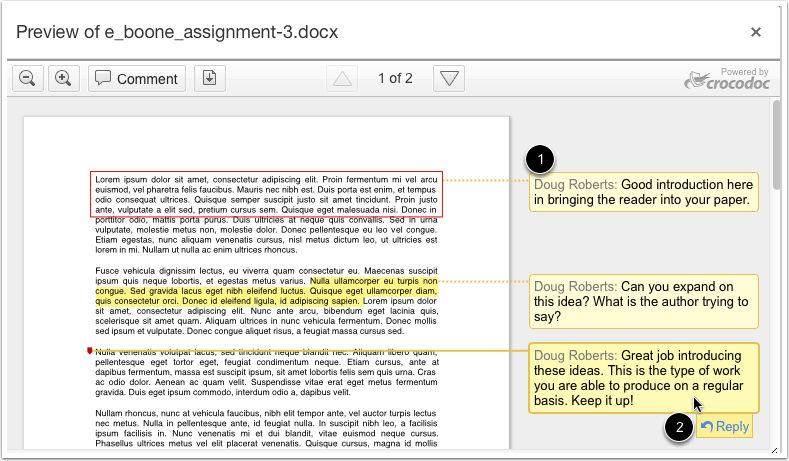
Task: Click the resize handle at the dialog corner
Action: [774, 450]
